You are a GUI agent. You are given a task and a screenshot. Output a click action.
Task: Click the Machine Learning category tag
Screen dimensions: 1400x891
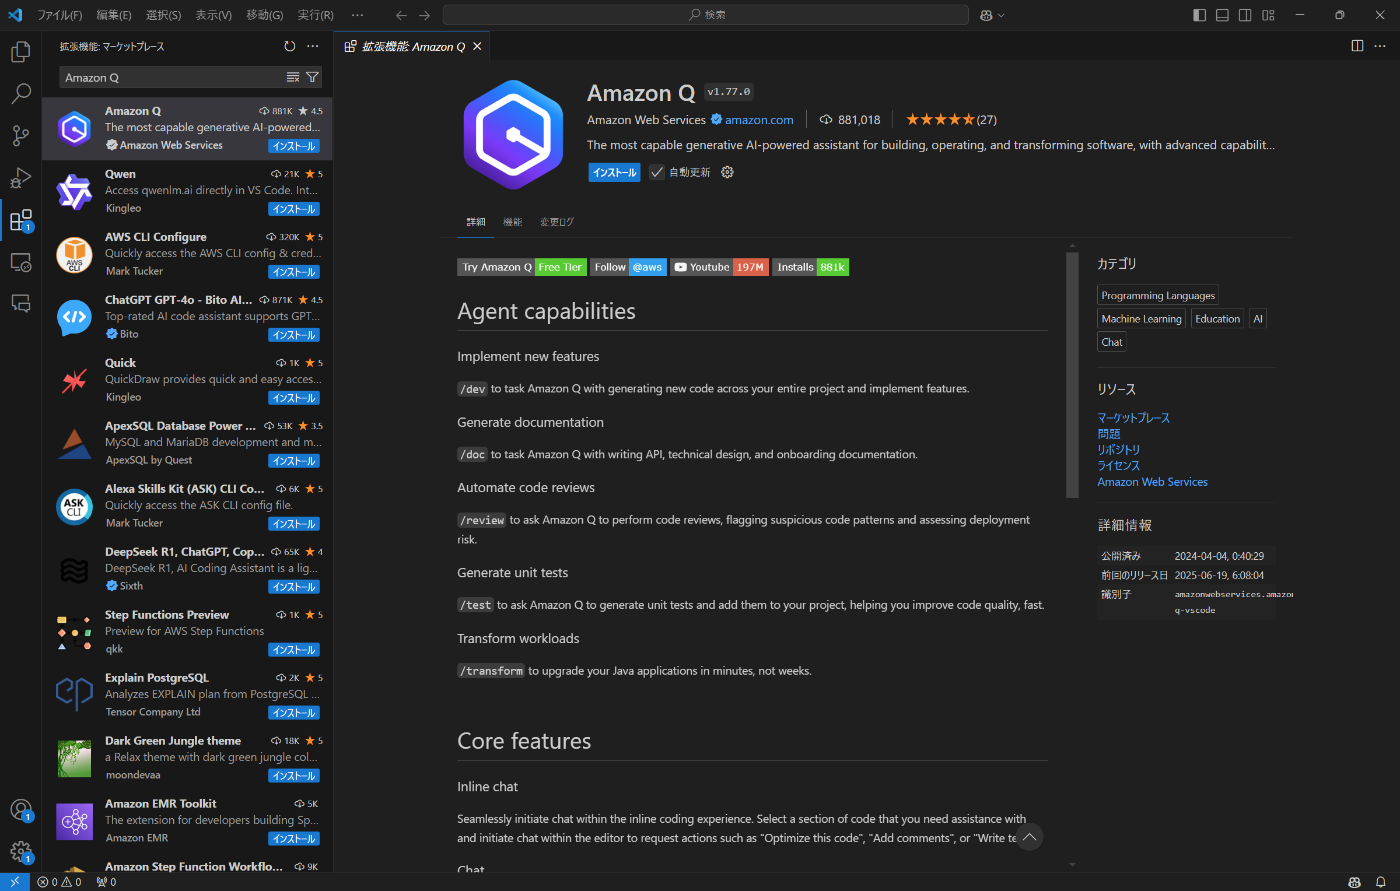tap(1141, 319)
